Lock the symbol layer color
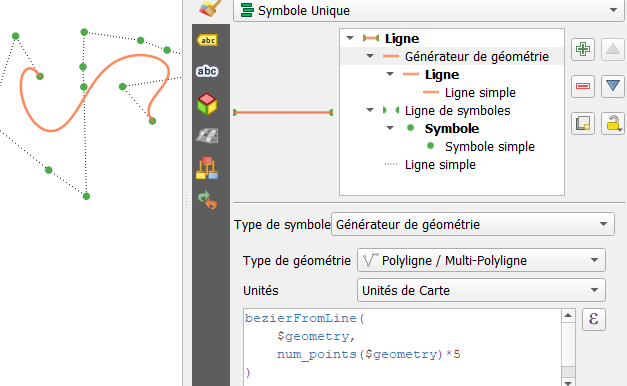The image size is (627, 386). coord(613,123)
